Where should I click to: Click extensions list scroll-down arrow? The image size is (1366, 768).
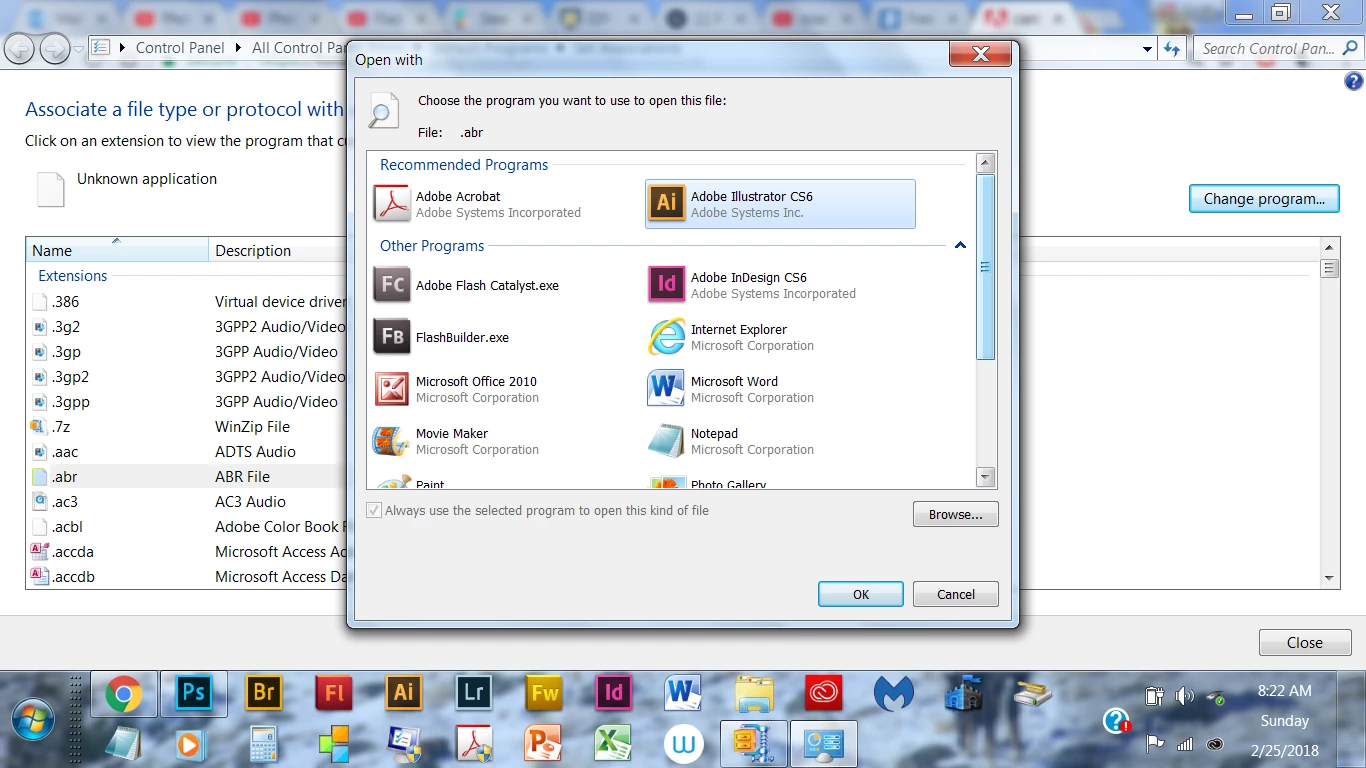[1329, 578]
